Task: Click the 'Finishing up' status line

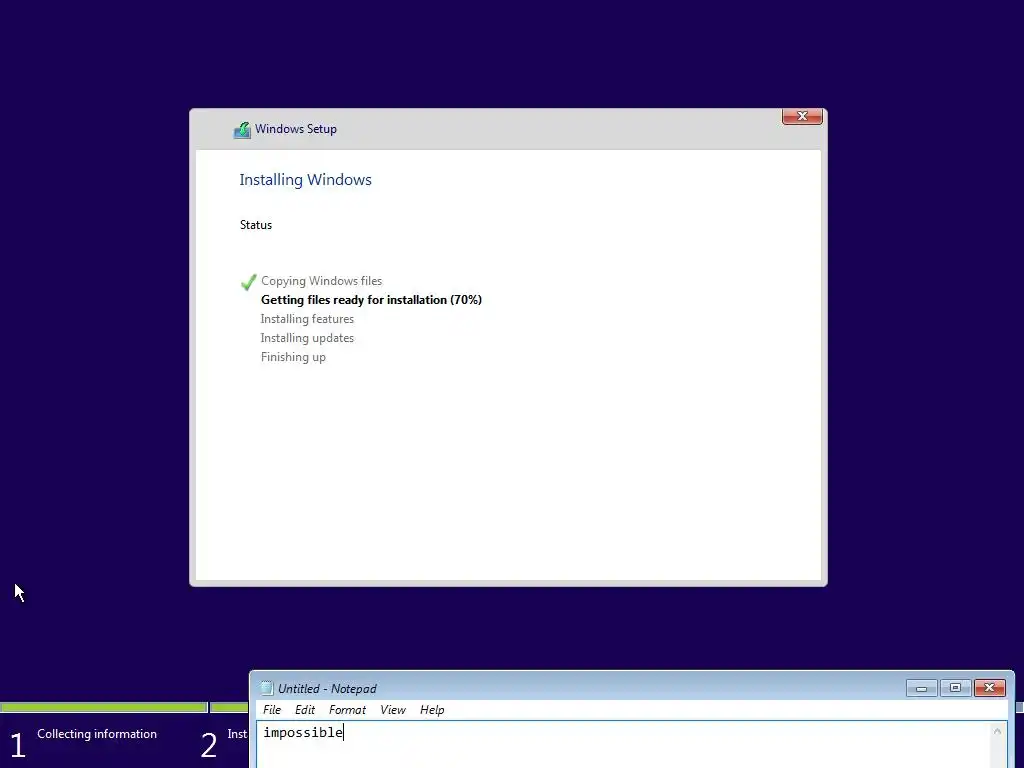Action: [x=293, y=357]
